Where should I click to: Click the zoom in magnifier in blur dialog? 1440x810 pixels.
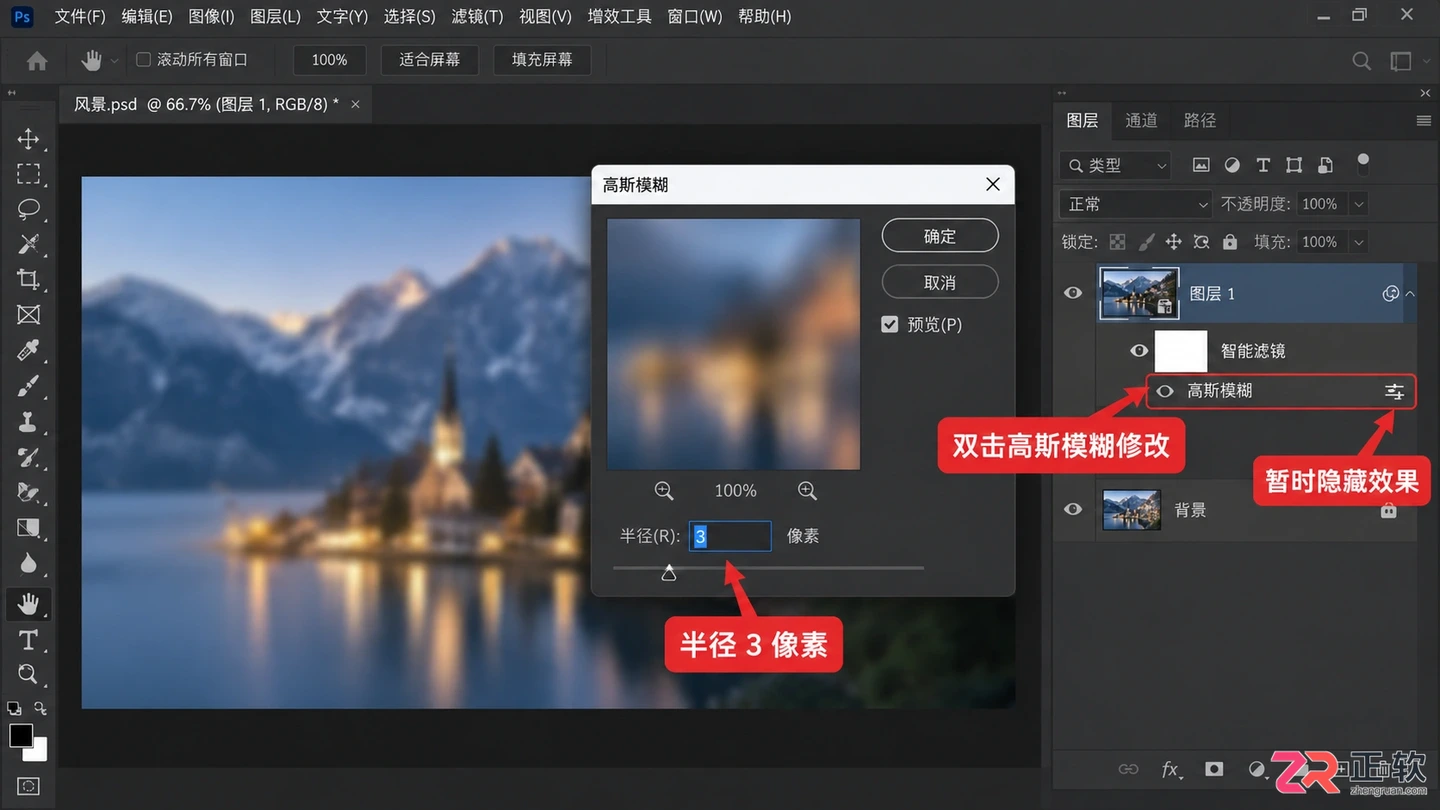(807, 491)
